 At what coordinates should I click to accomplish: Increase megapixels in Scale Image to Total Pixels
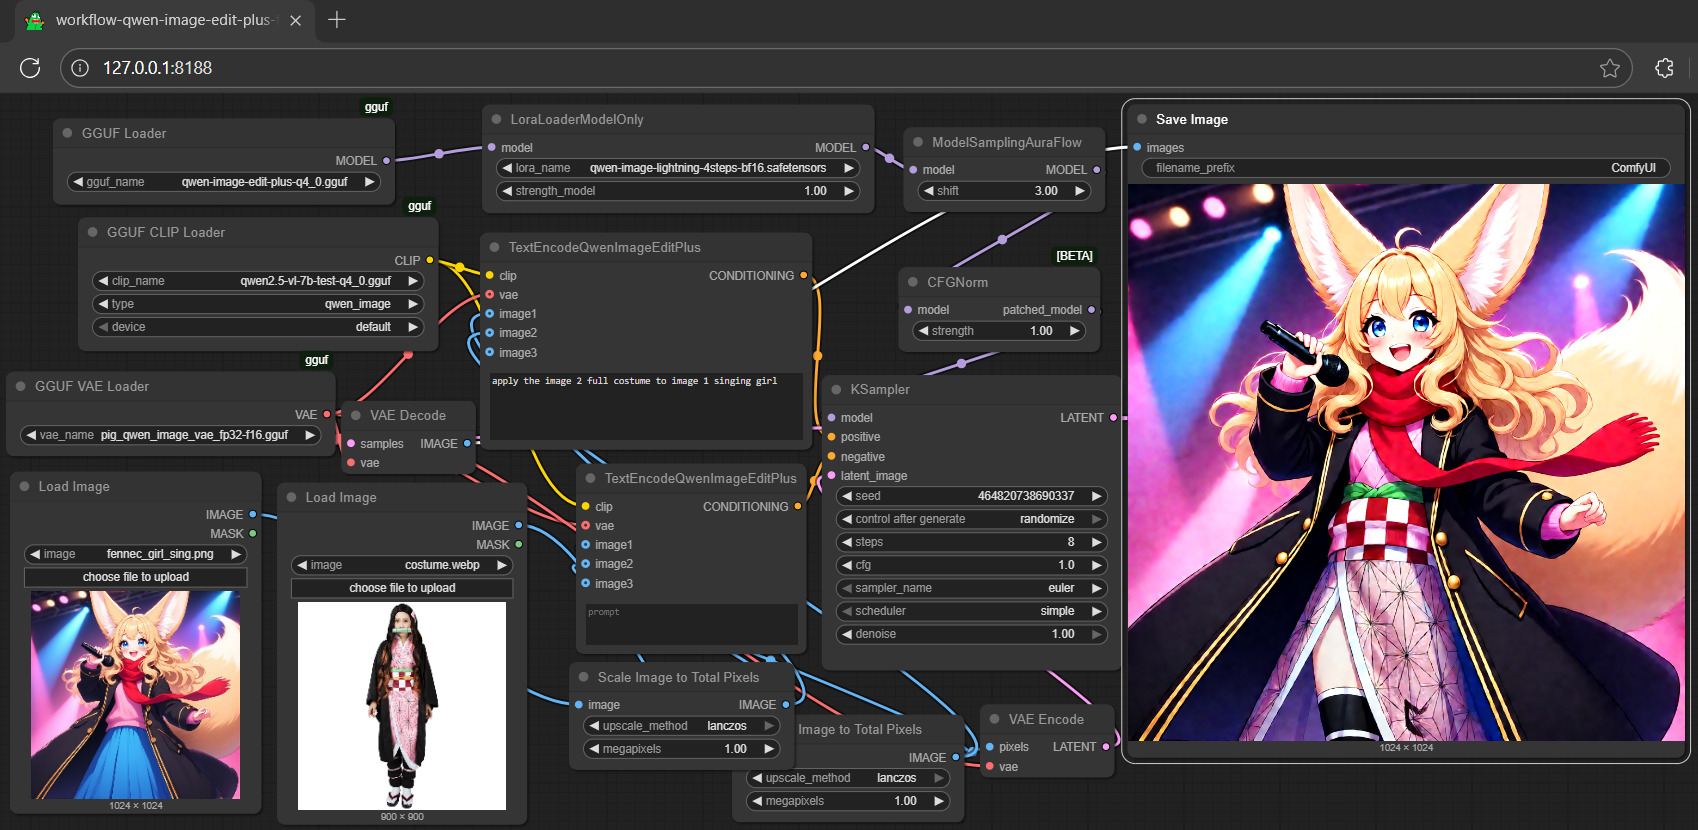coord(768,749)
